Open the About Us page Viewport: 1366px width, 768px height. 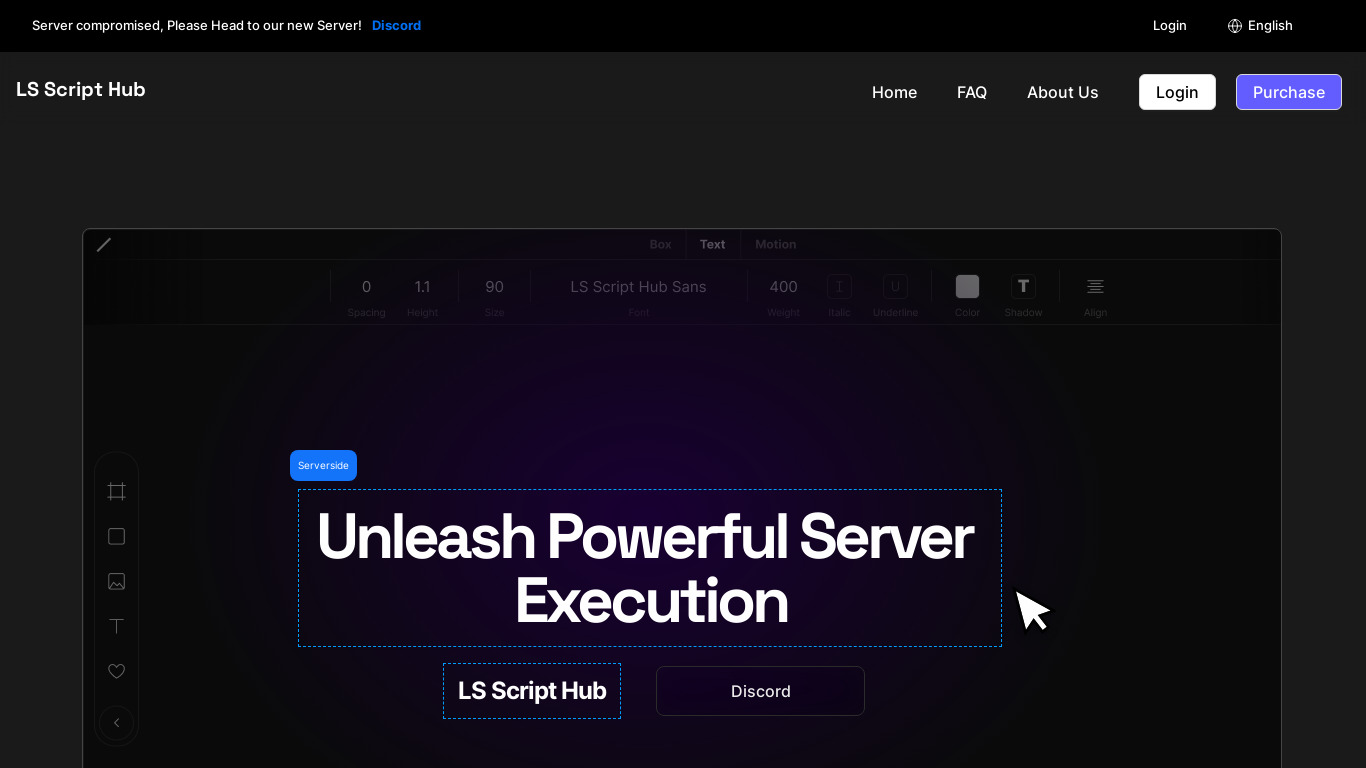pyautogui.click(x=1062, y=92)
